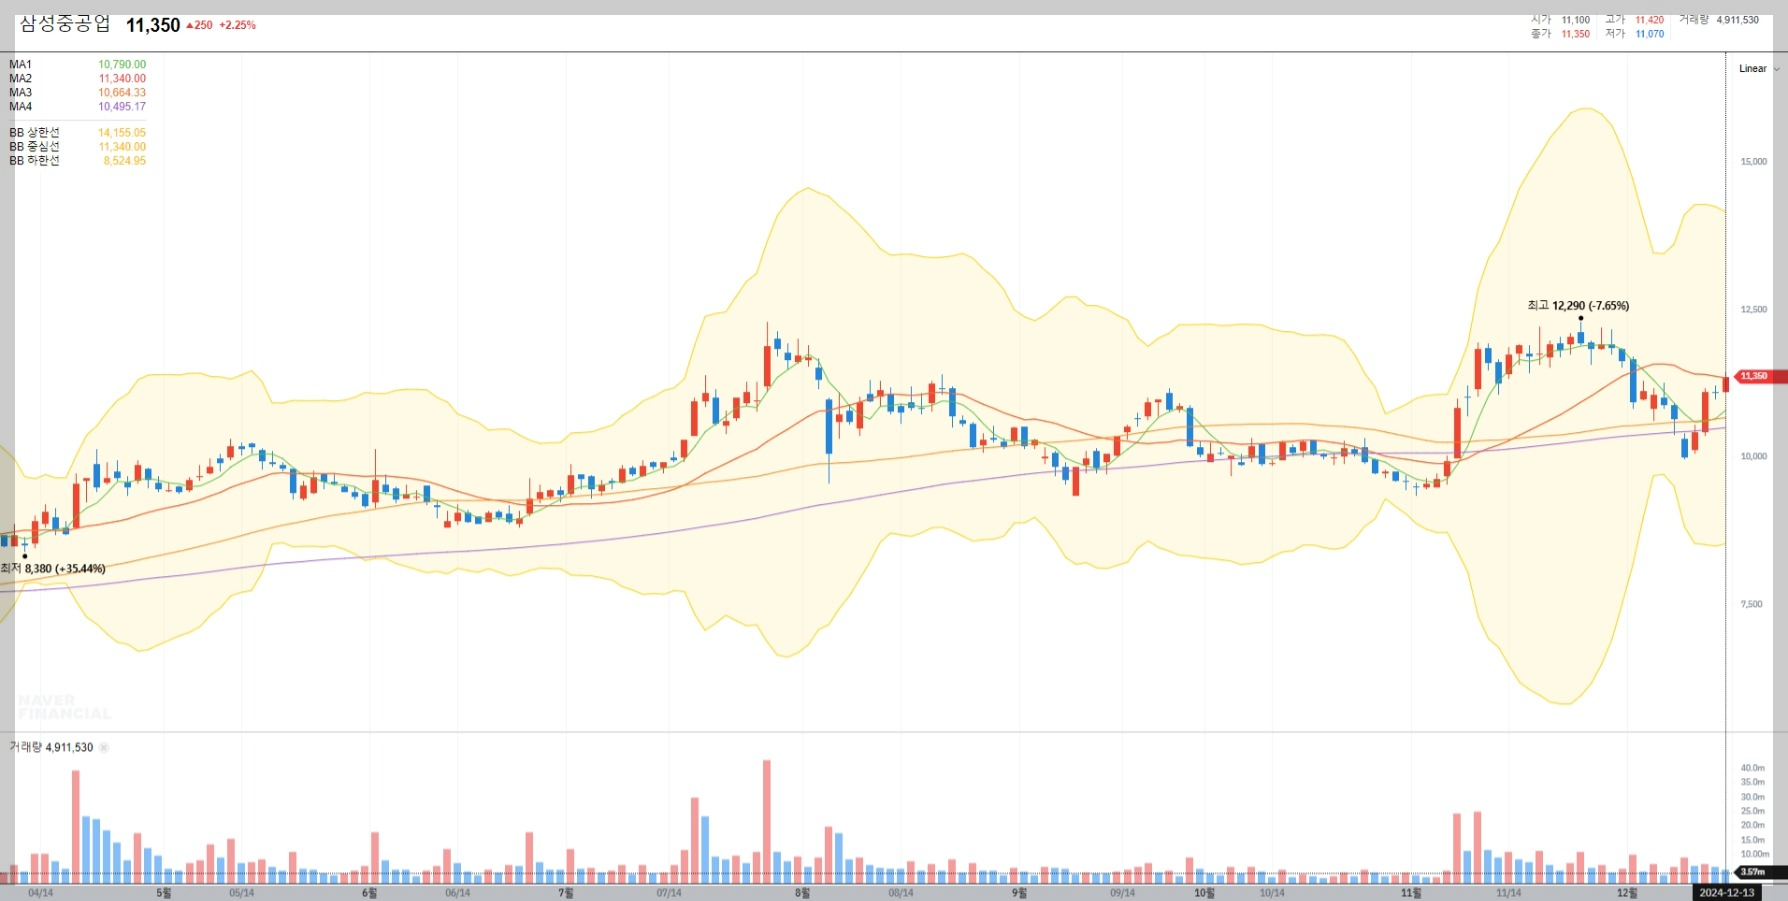Click the 고가 11,420 high price value
The height and width of the screenshot is (901, 1788).
pos(1649,20)
